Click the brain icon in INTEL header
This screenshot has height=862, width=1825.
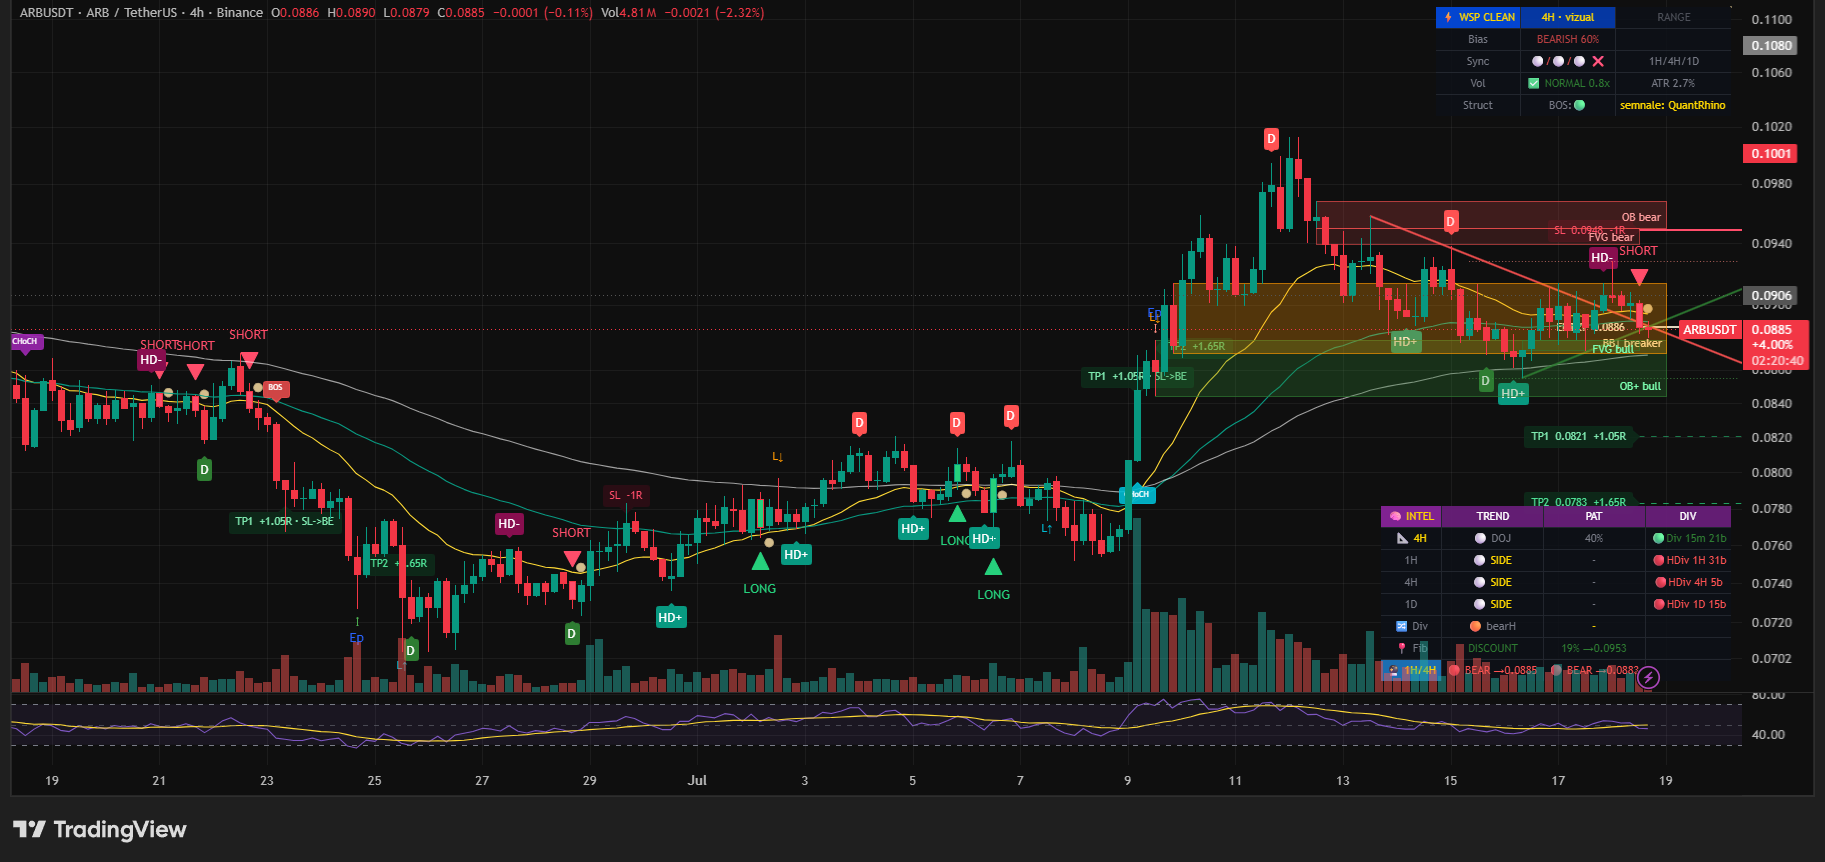pyautogui.click(x=1395, y=517)
